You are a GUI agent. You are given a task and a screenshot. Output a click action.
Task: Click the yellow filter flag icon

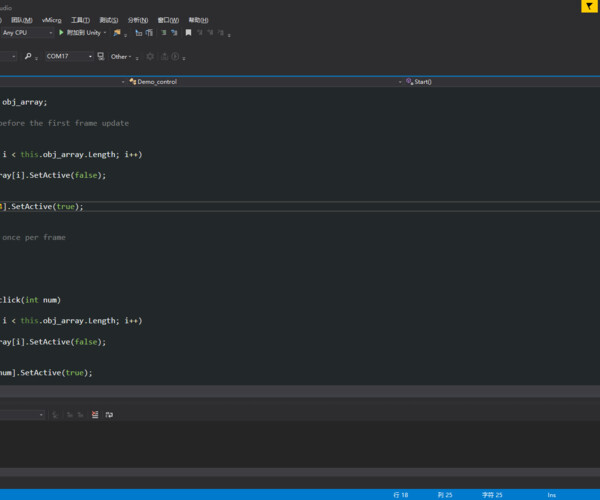[589, 6]
